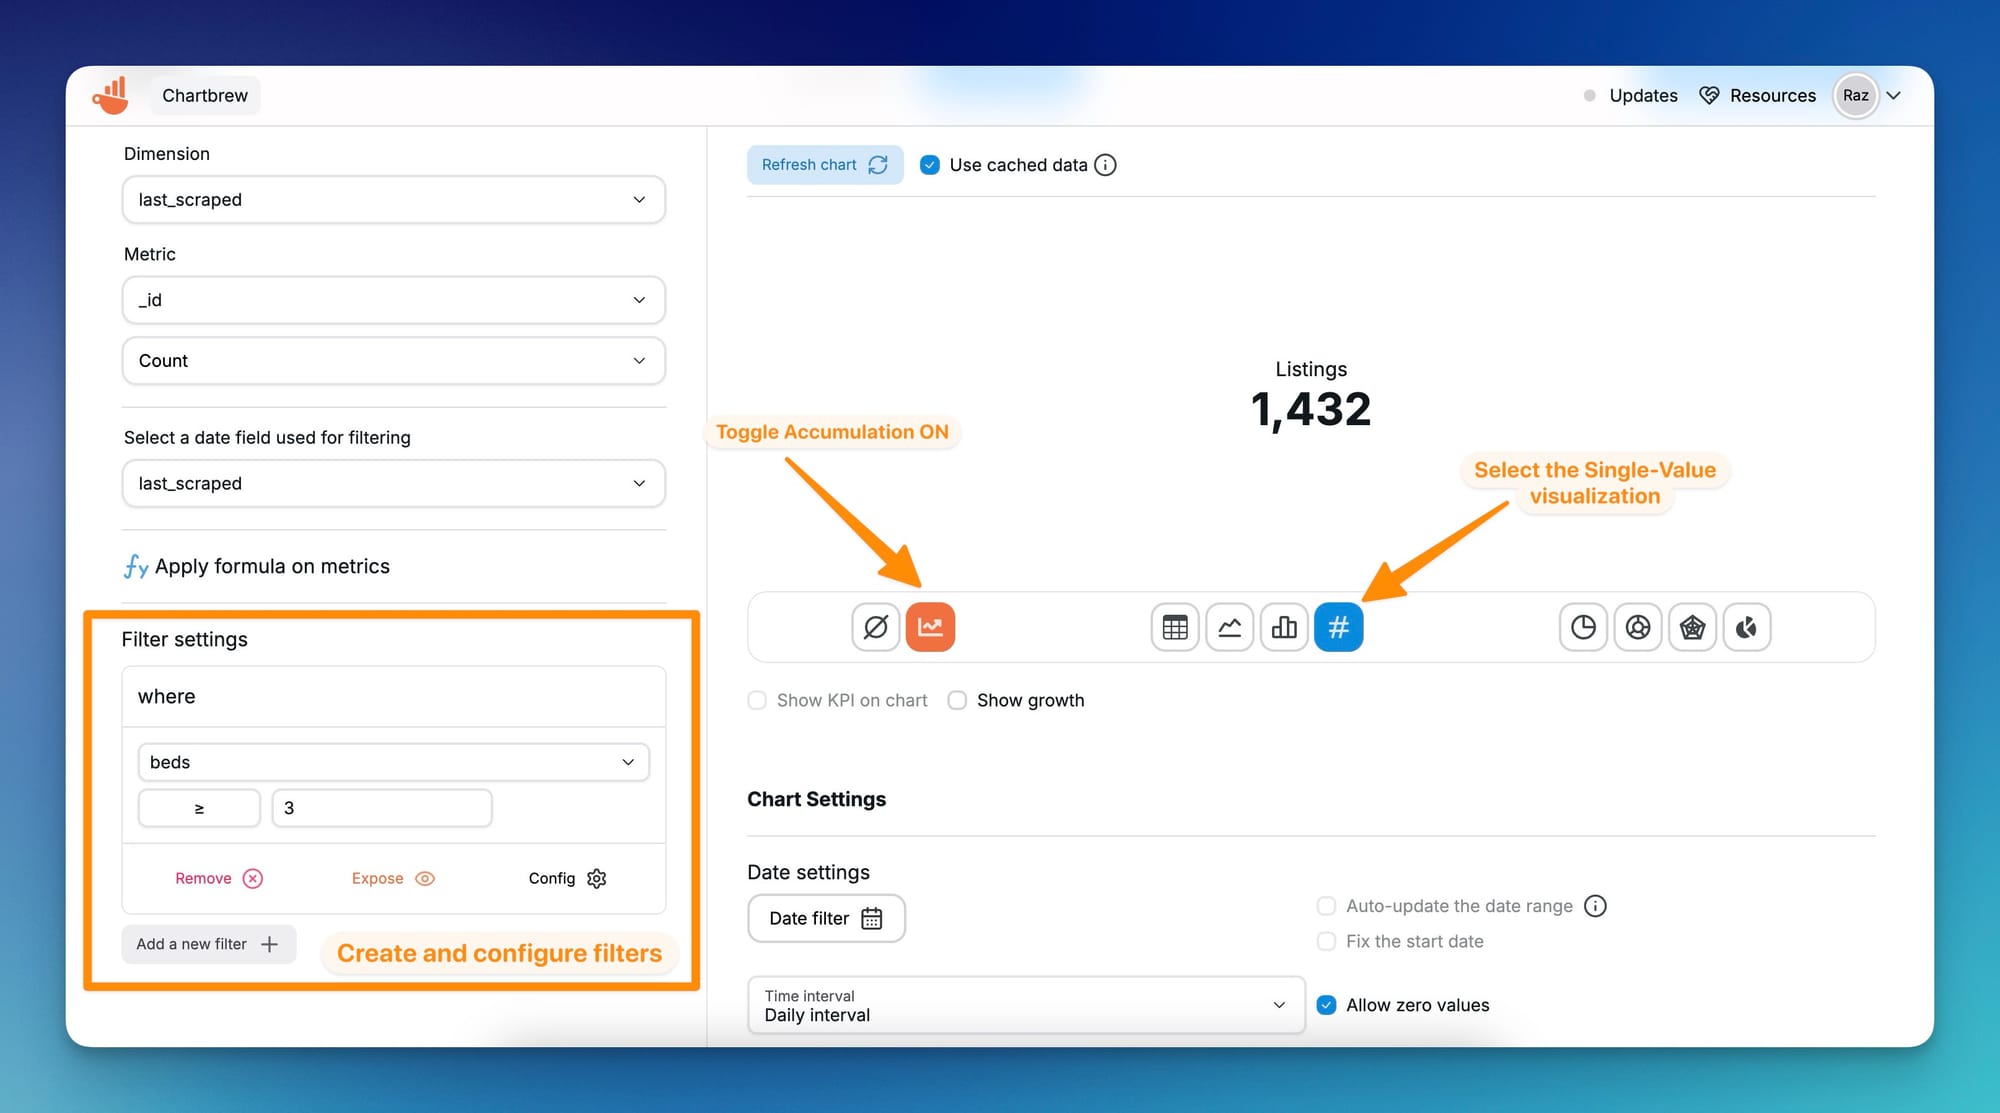Turn on Show KPI on chart

(757, 700)
